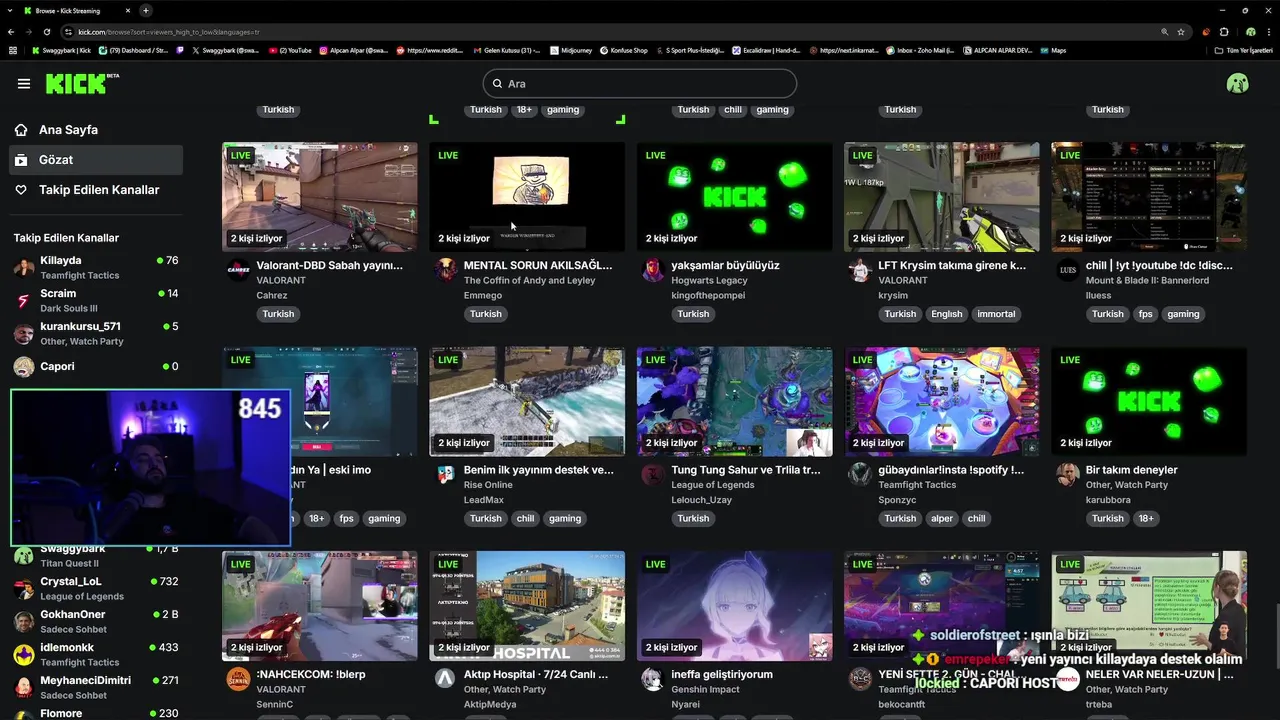Open the green user avatar menu
Image resolution: width=1280 pixels, height=720 pixels.
tap(1237, 84)
